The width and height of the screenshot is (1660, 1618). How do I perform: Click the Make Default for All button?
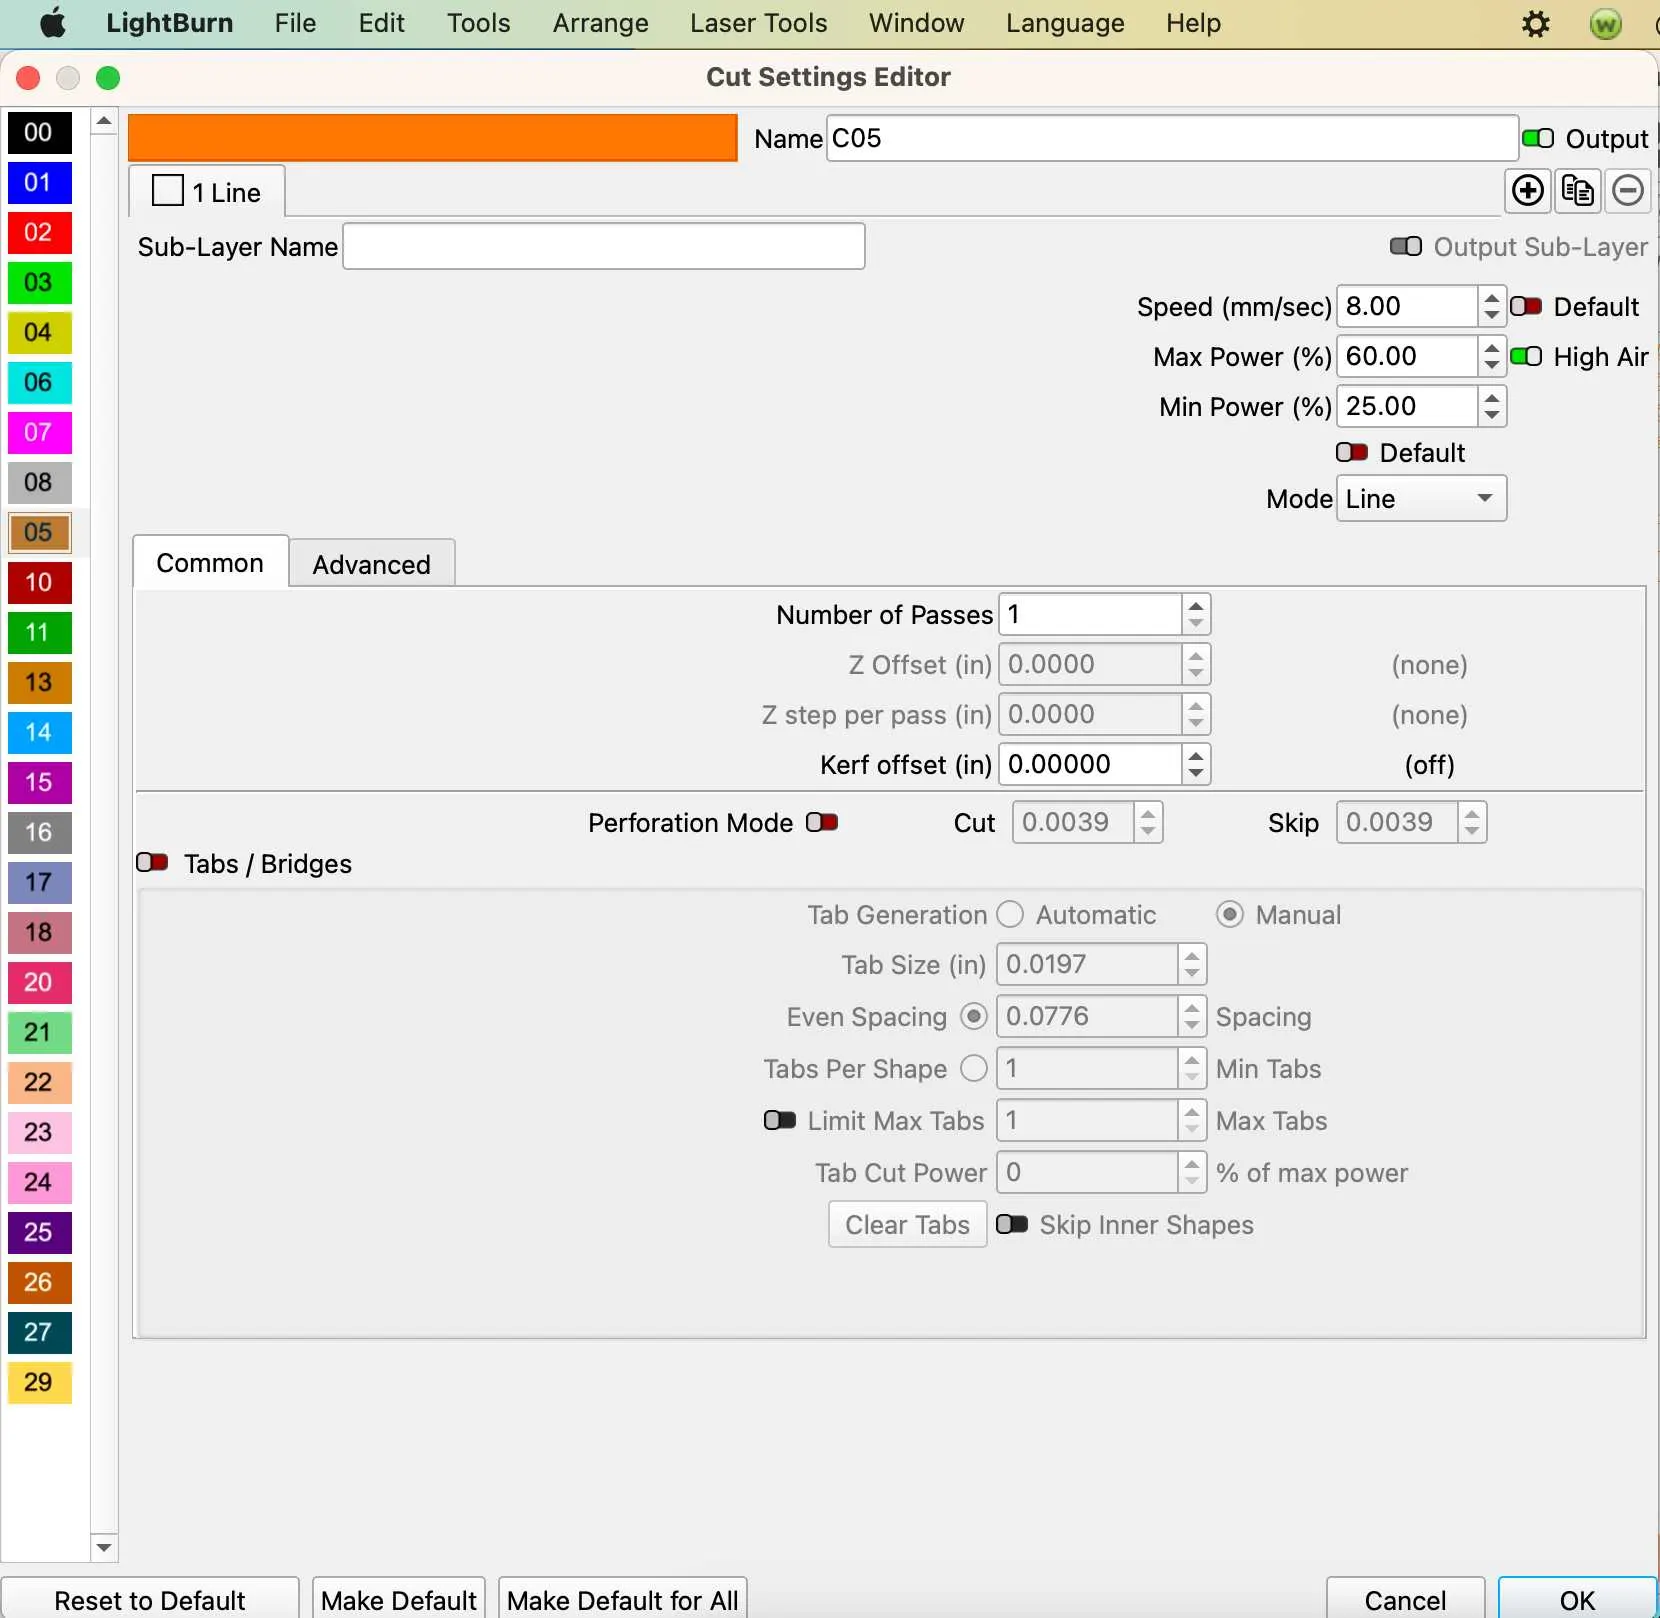coord(622,1600)
